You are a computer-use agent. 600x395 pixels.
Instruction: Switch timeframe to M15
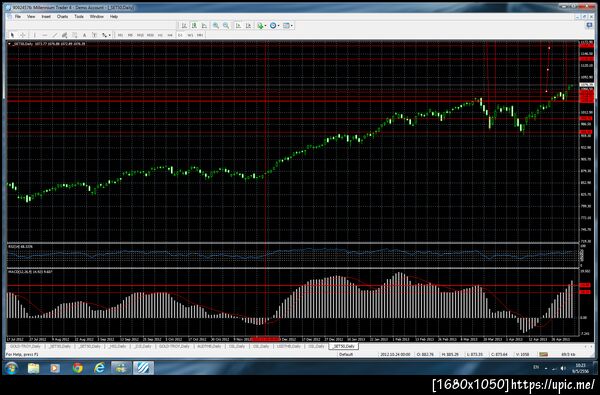tap(140, 35)
